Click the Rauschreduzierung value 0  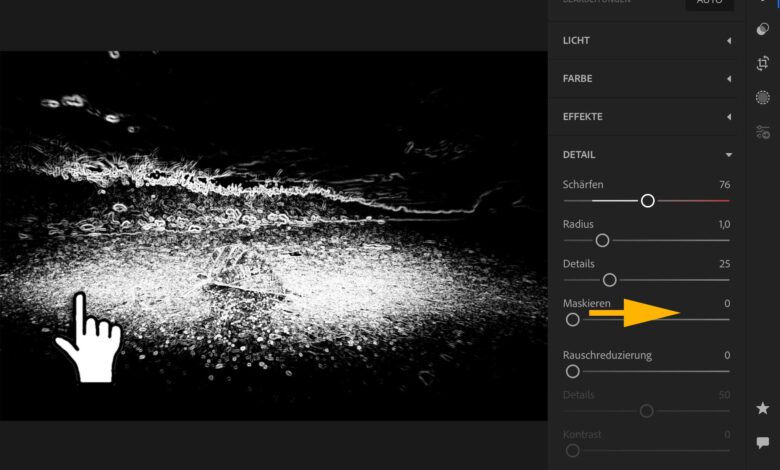click(x=727, y=355)
